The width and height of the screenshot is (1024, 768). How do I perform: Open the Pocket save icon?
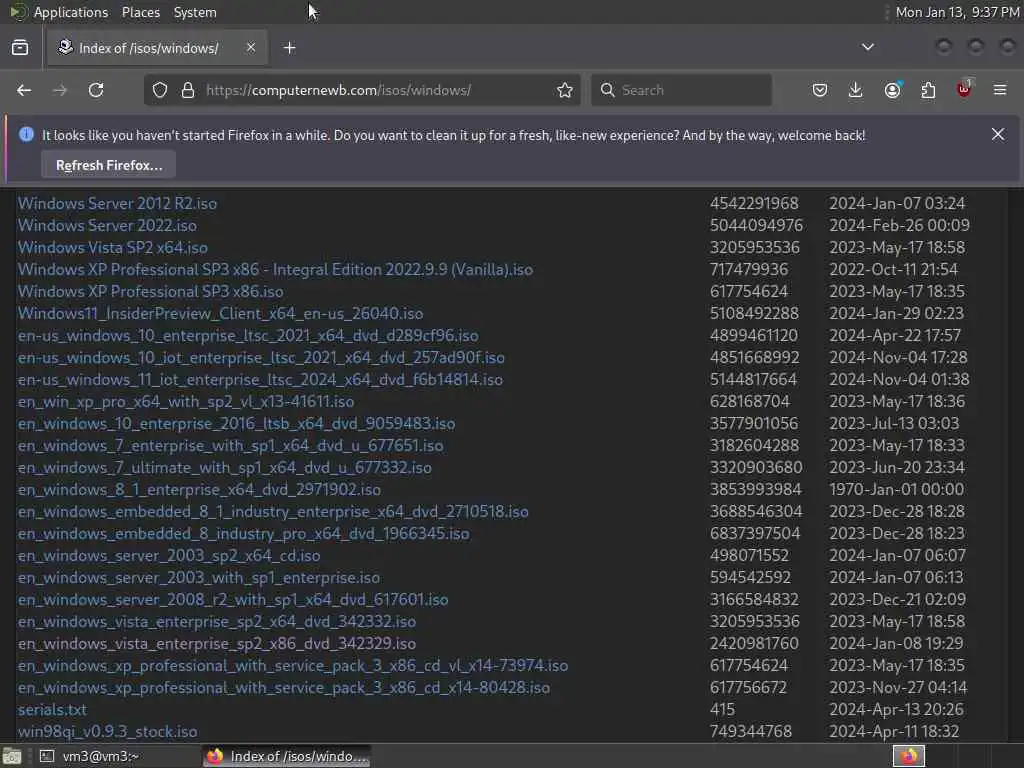pos(820,90)
